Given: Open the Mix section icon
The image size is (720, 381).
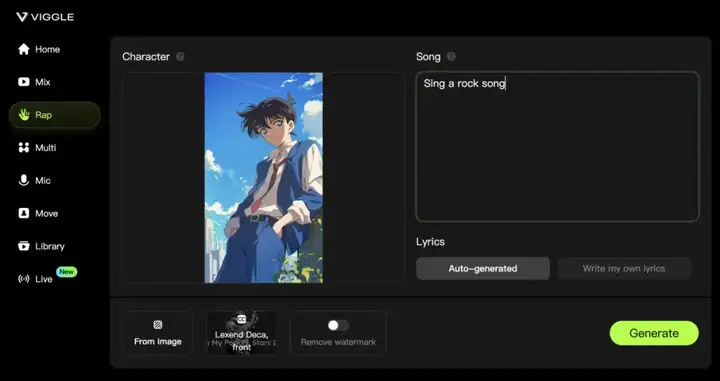Looking at the screenshot, I should pyautogui.click(x=23, y=82).
